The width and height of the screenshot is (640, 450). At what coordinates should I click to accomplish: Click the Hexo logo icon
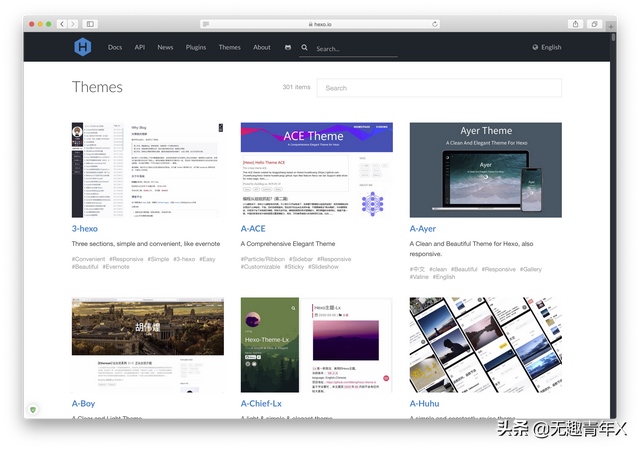click(x=83, y=47)
